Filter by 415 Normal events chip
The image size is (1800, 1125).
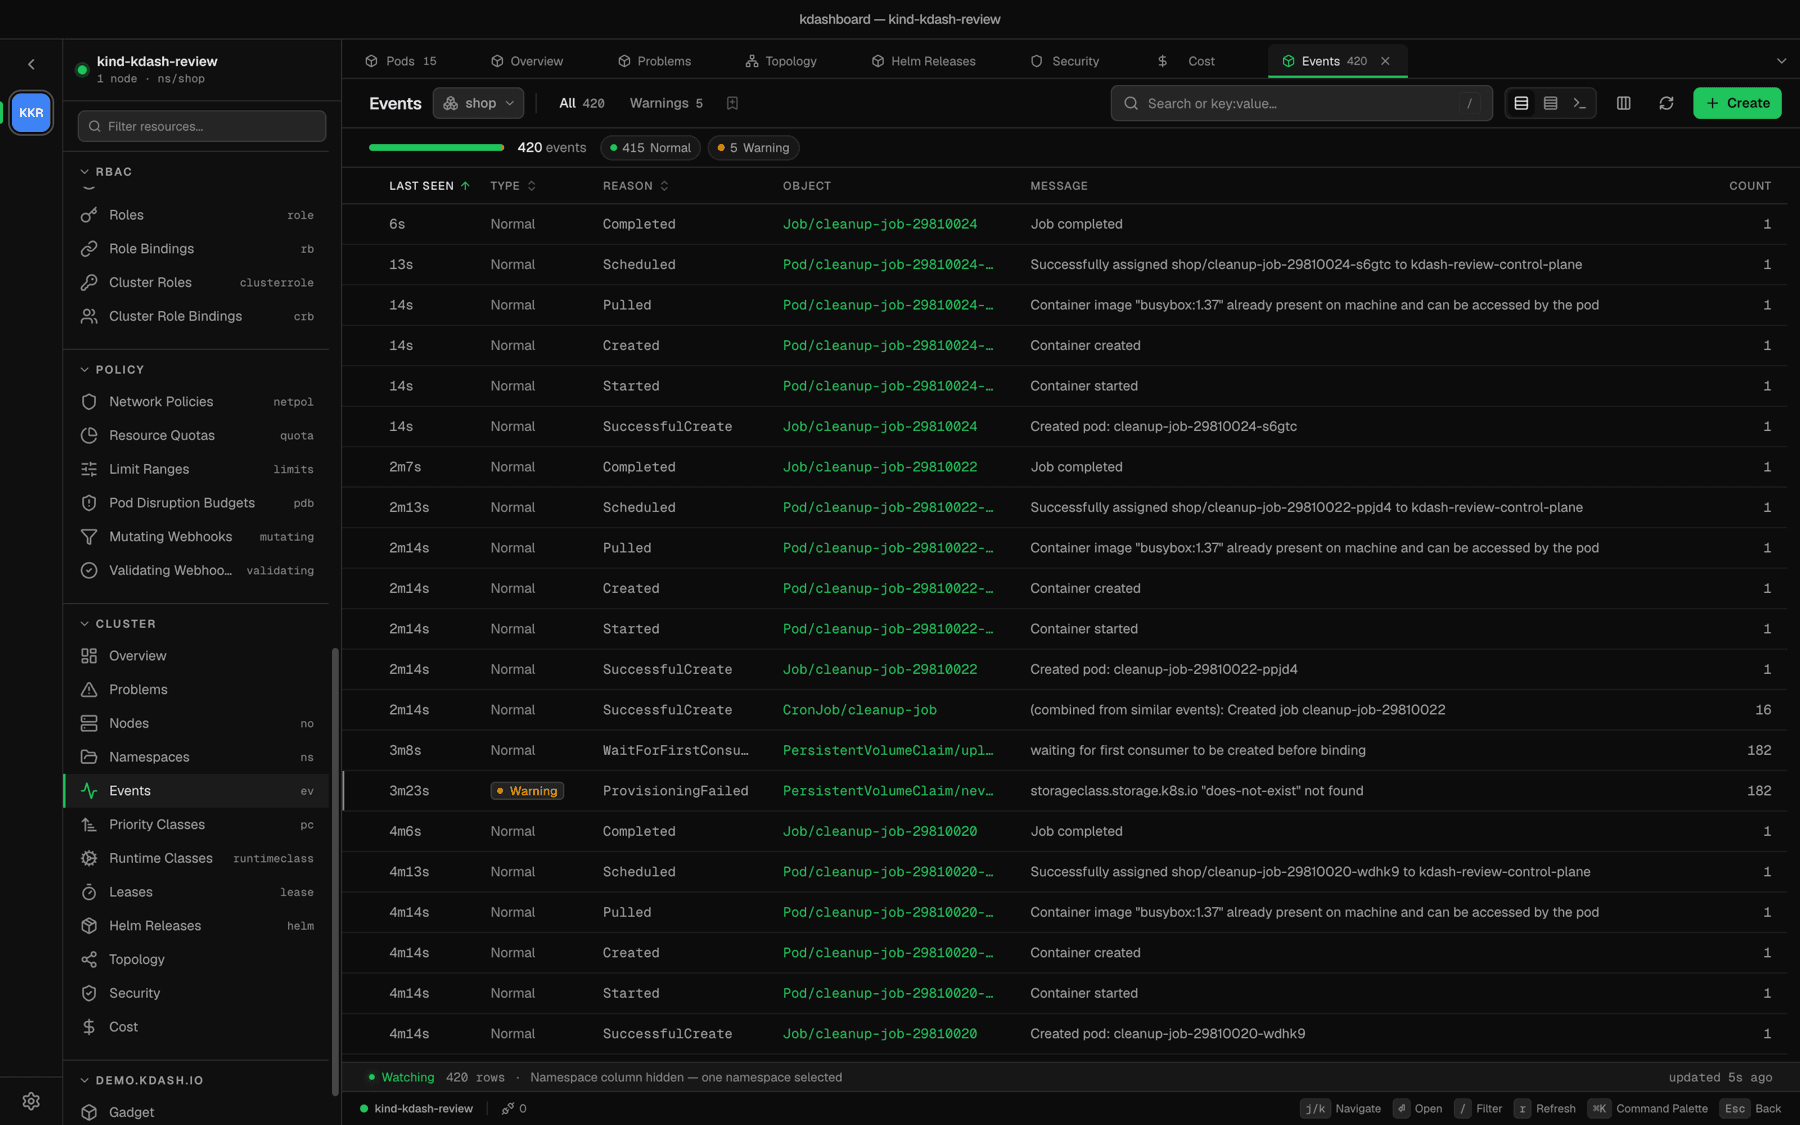pos(650,148)
